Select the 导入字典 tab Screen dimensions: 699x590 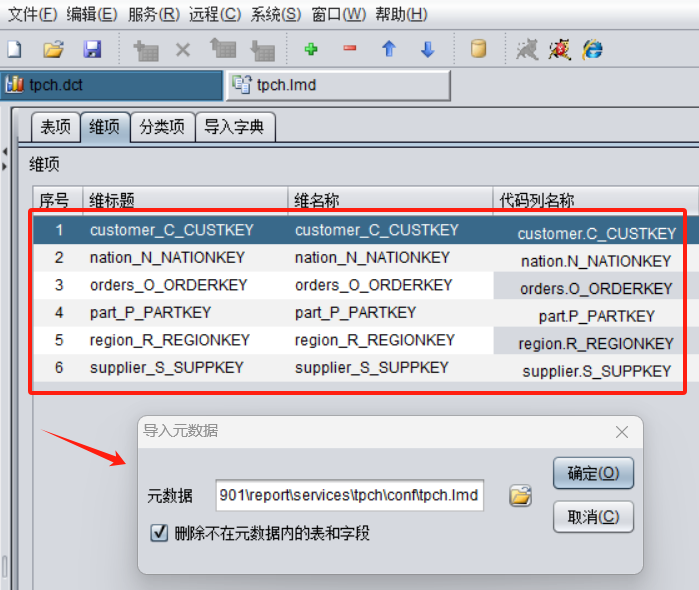click(234, 127)
